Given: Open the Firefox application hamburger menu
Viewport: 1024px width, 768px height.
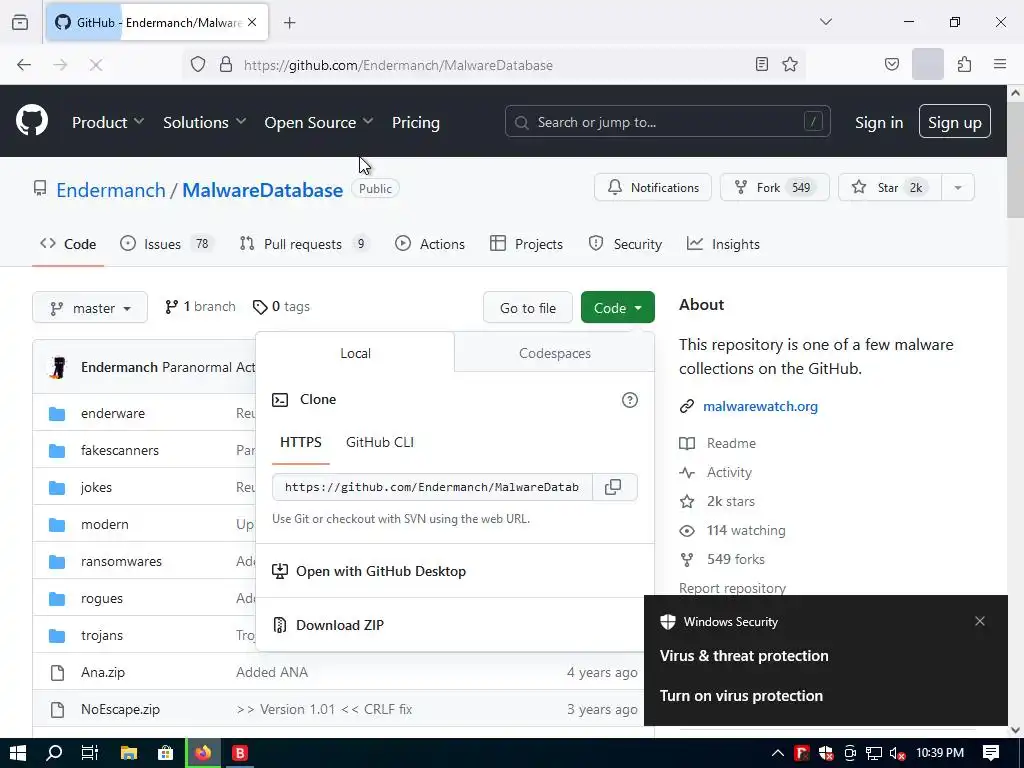Looking at the screenshot, I should (x=999, y=65).
